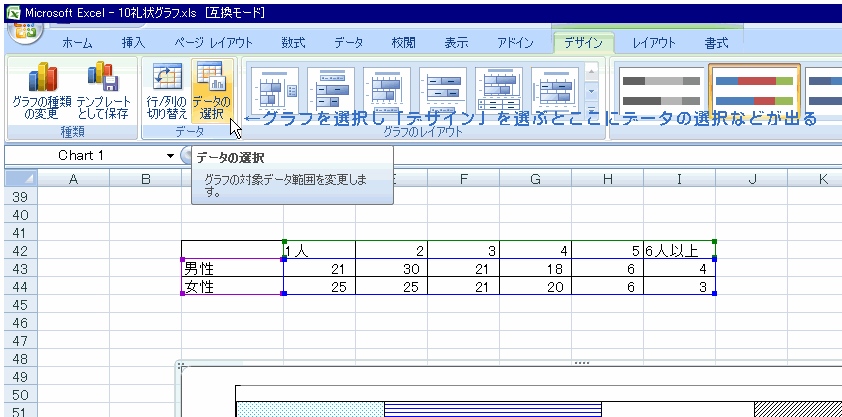
Task: Open グラフの種類の変更 chart type icon
Action: pos(40,92)
